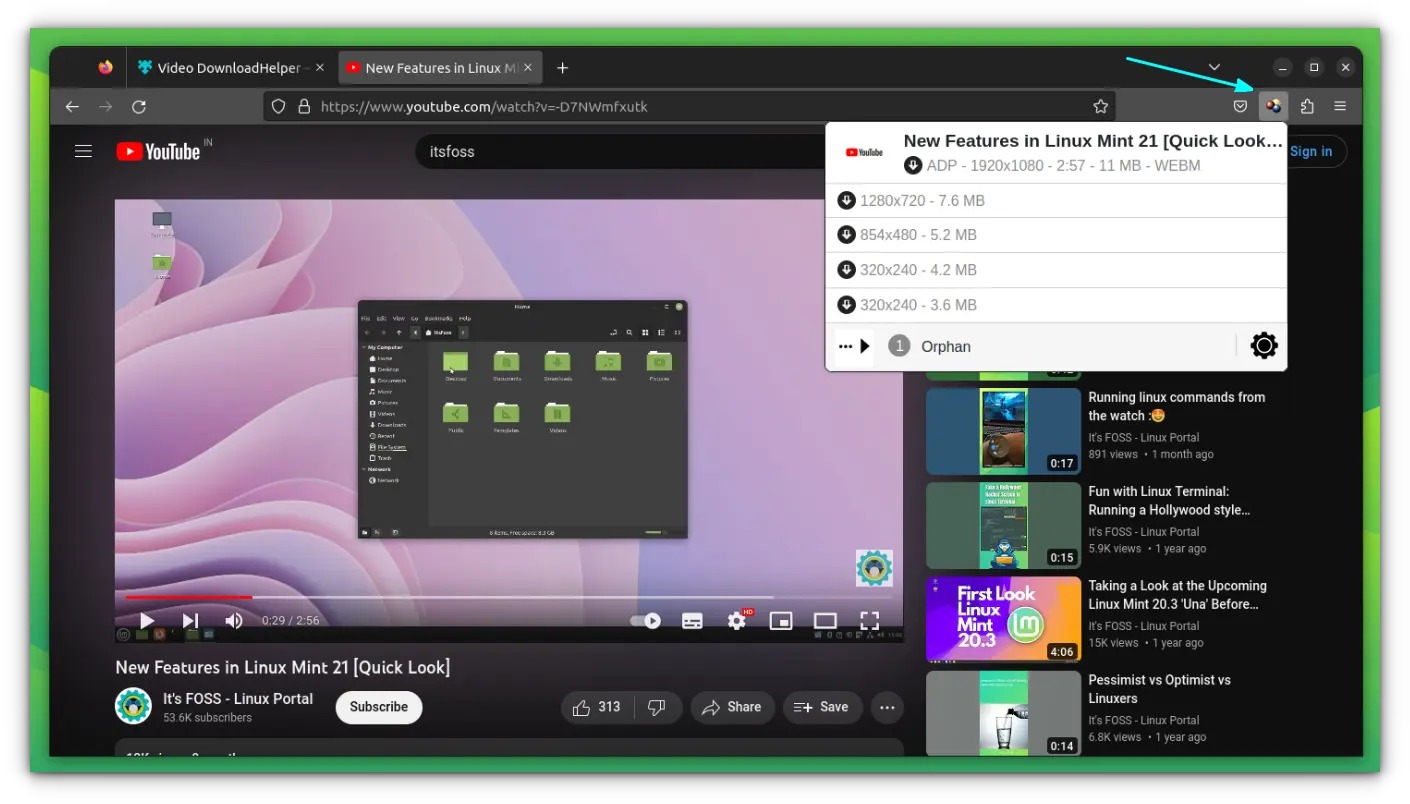The height and width of the screenshot is (804, 1410).
Task: Toggle subtitles captions button
Action: pos(692,620)
